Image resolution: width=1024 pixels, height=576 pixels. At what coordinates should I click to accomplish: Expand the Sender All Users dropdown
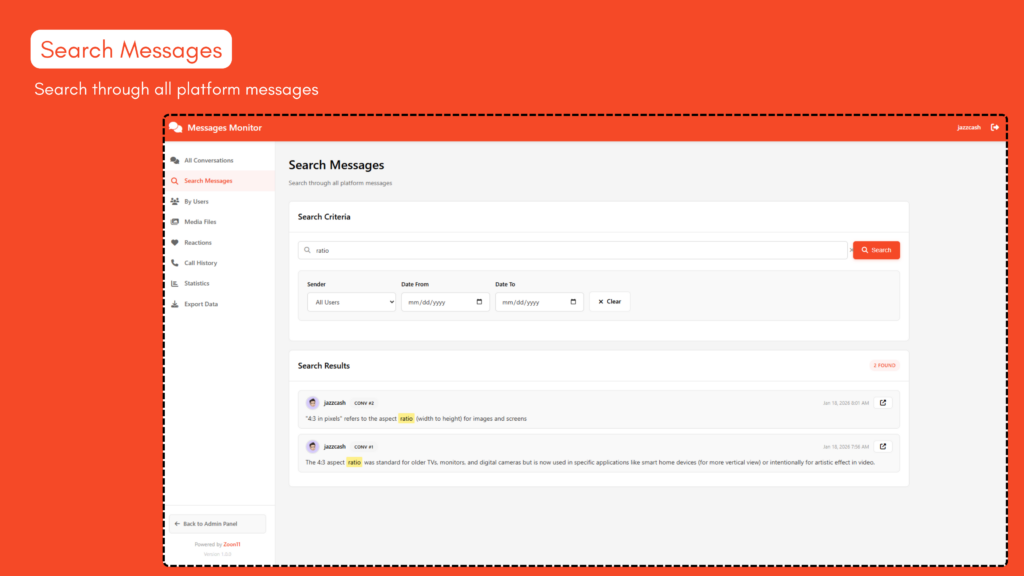(x=351, y=302)
